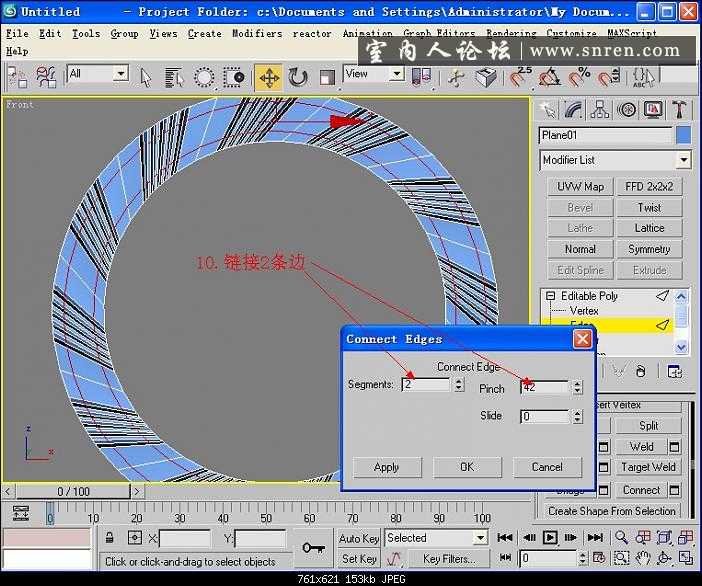Screen dimensions: 702x586
Task: Collapse the Editable Poly tree node
Action: coord(548,296)
